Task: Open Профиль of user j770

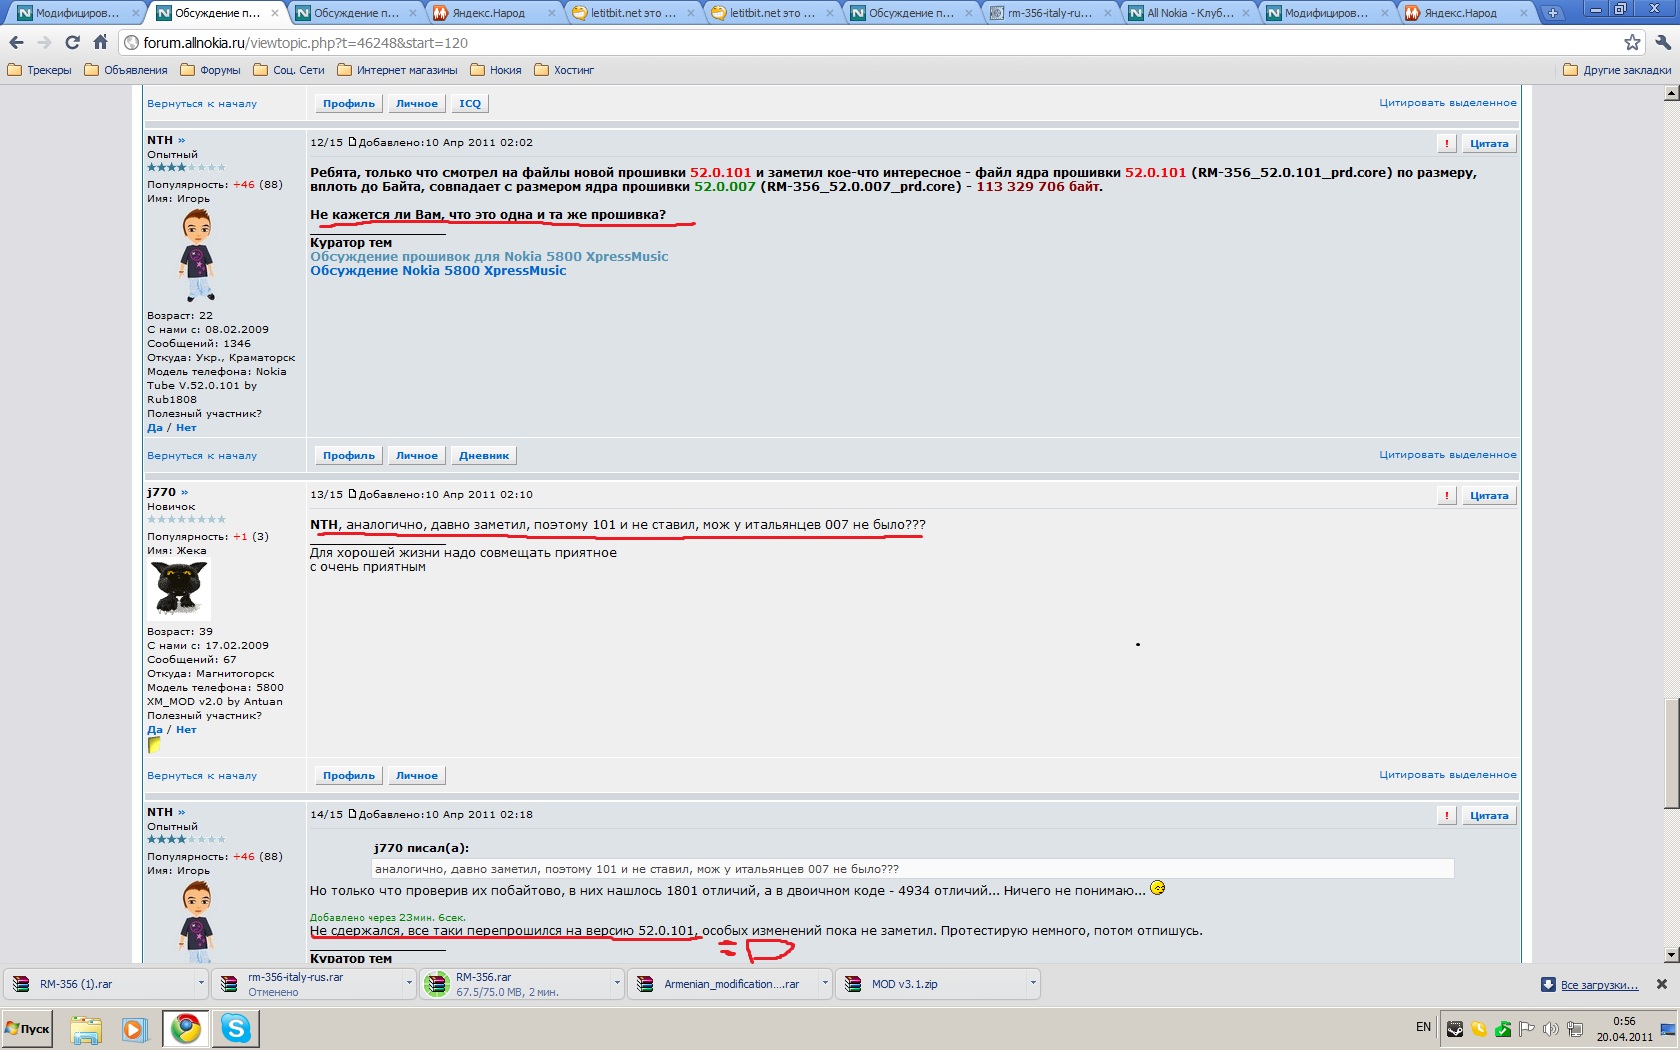Action: pos(349,776)
